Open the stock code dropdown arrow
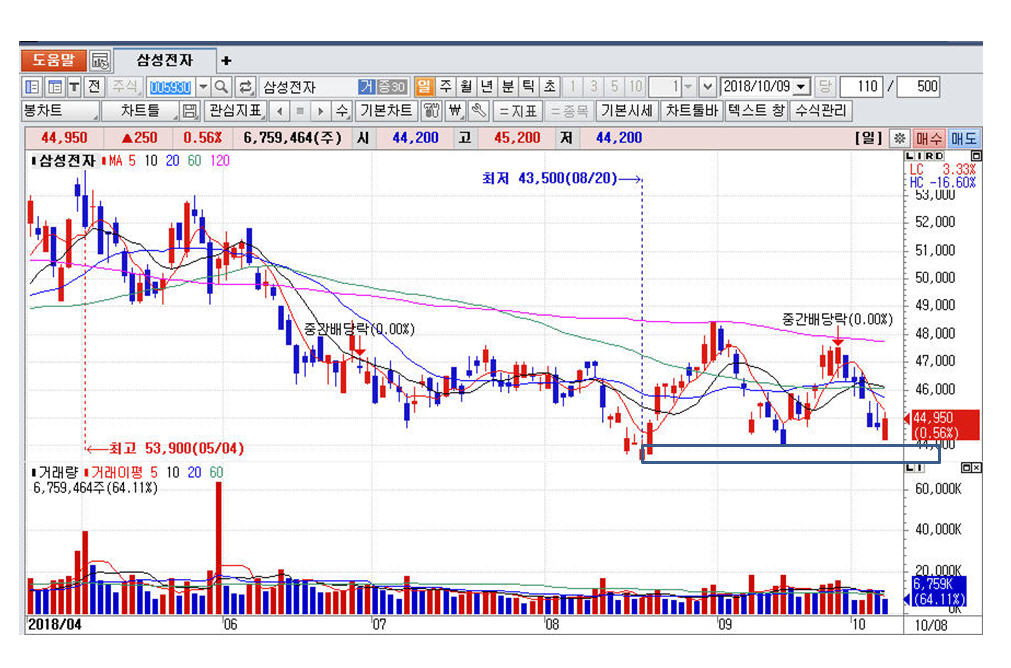 click(x=203, y=87)
